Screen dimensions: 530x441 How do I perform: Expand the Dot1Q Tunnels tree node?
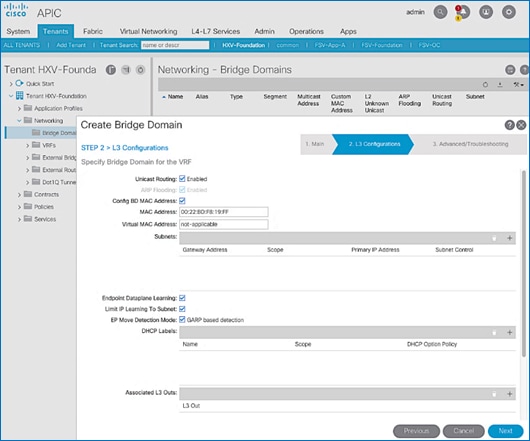point(27,182)
